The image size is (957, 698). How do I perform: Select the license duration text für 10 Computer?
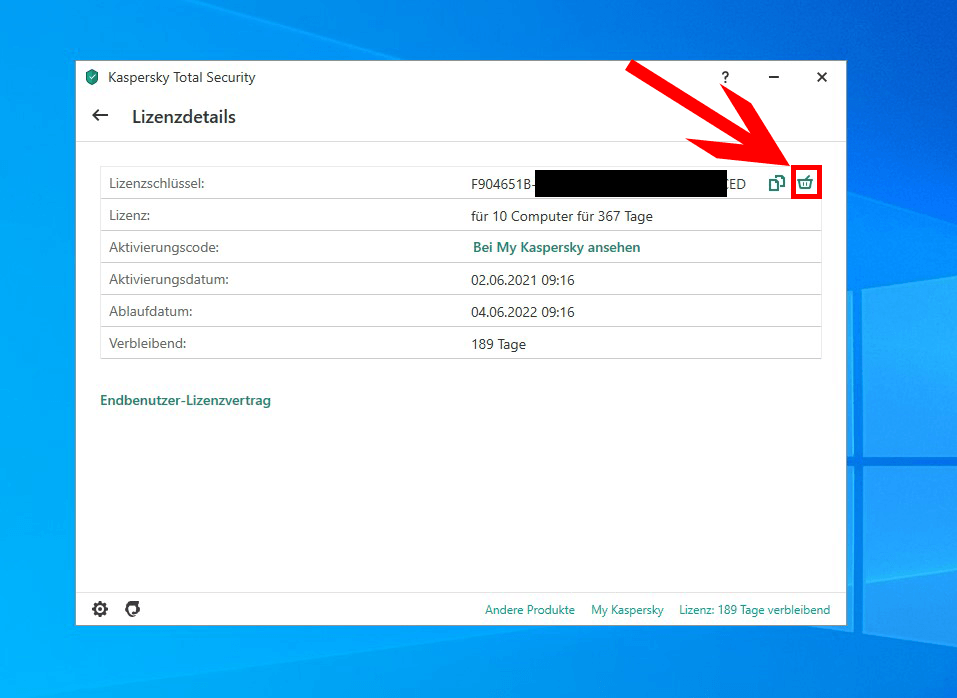pyautogui.click(x=563, y=215)
